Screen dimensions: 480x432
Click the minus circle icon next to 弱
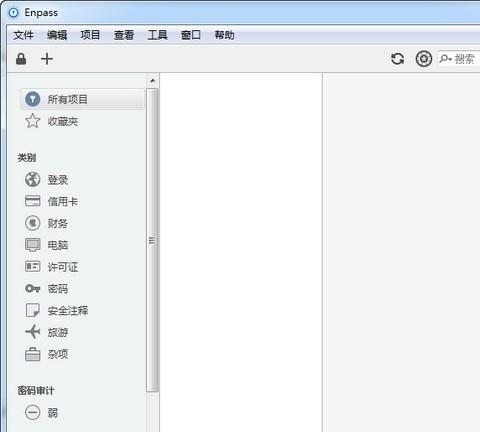[x=33, y=413]
